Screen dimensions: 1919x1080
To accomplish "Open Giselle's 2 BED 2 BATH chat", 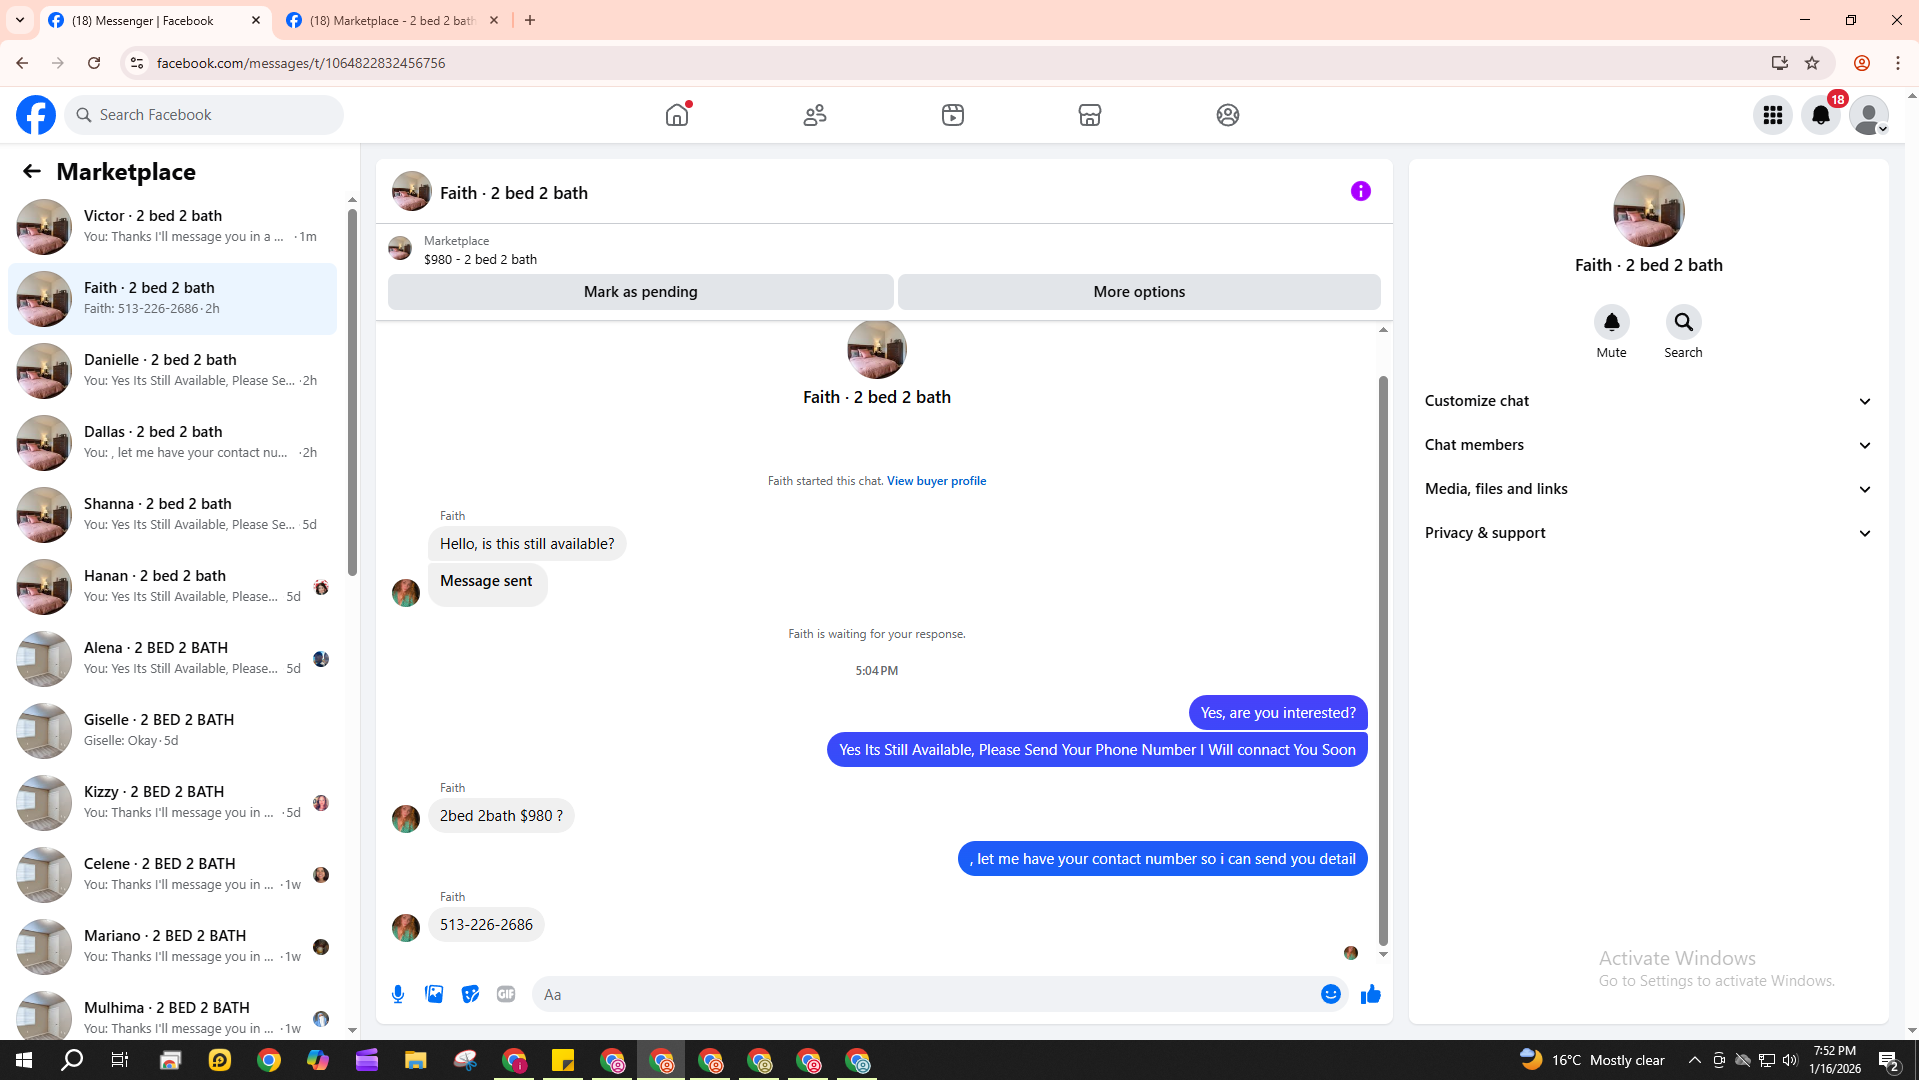I will tap(172, 731).
